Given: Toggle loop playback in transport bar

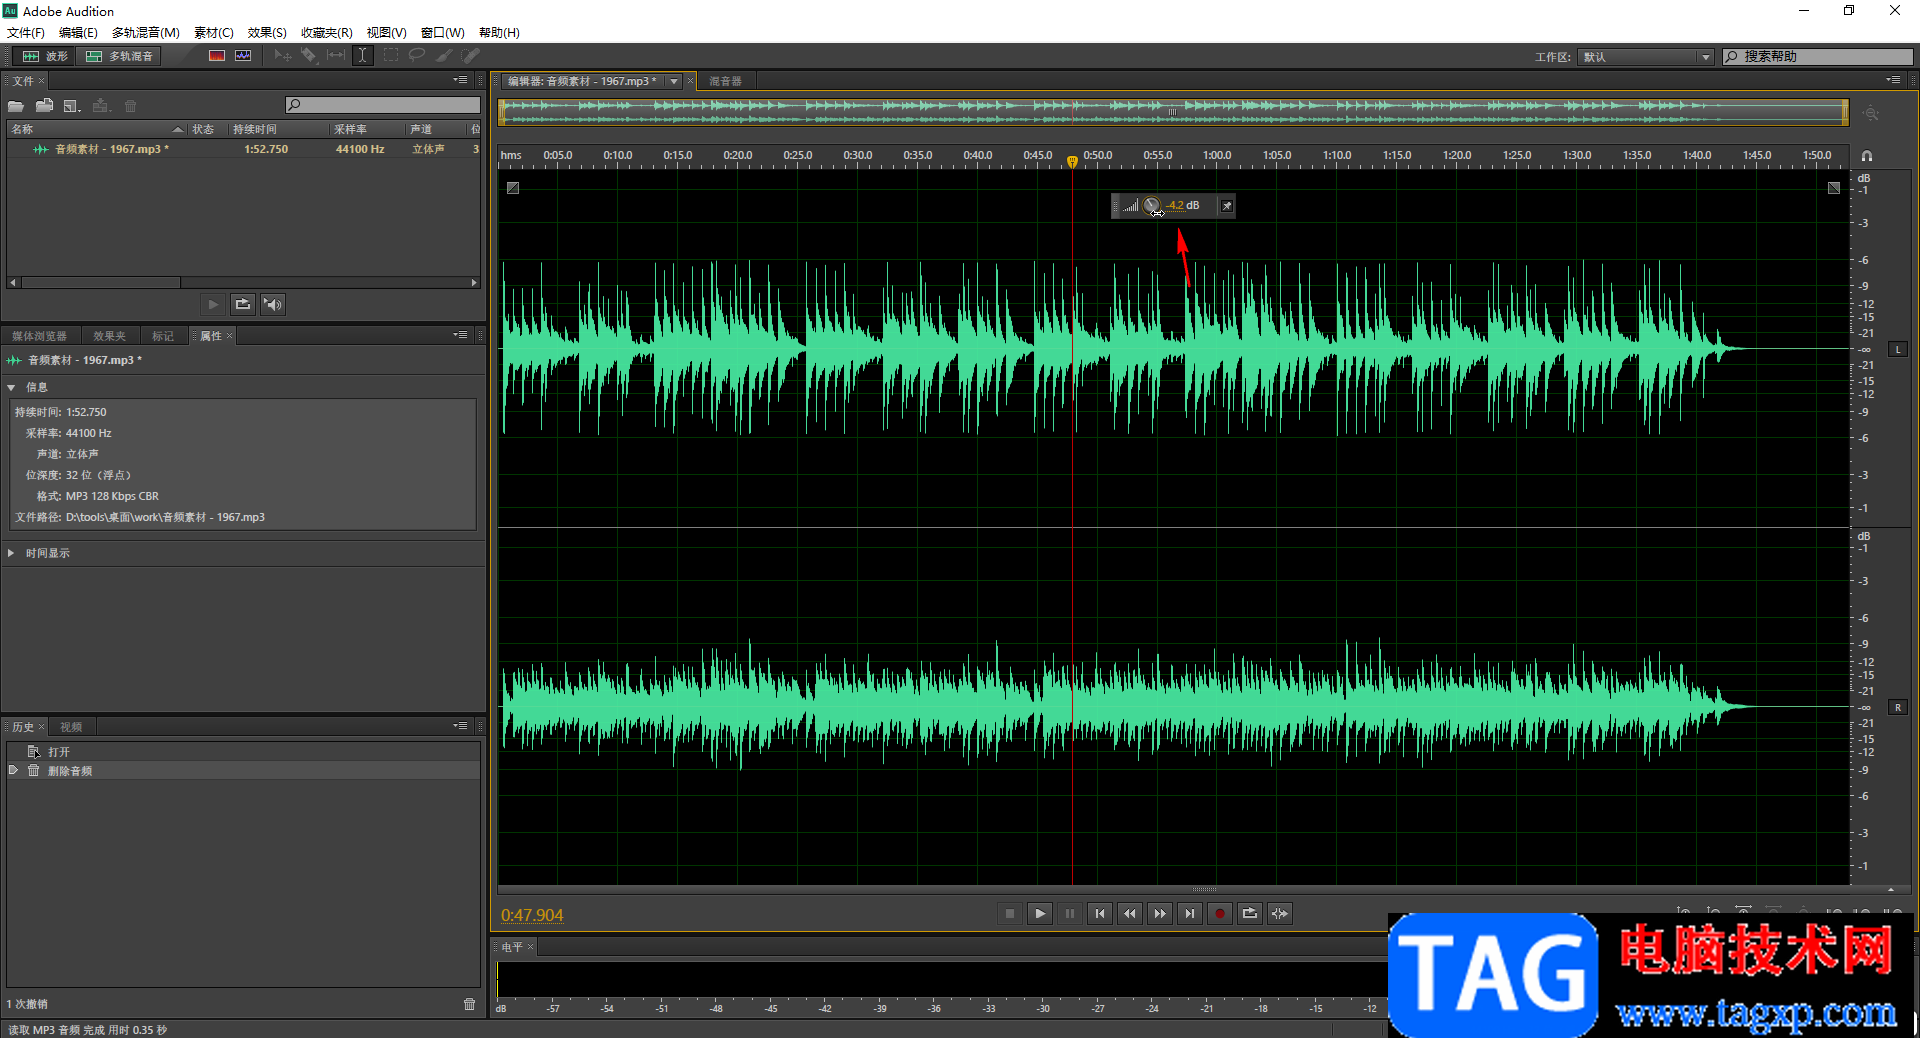Looking at the screenshot, I should click(x=1249, y=913).
